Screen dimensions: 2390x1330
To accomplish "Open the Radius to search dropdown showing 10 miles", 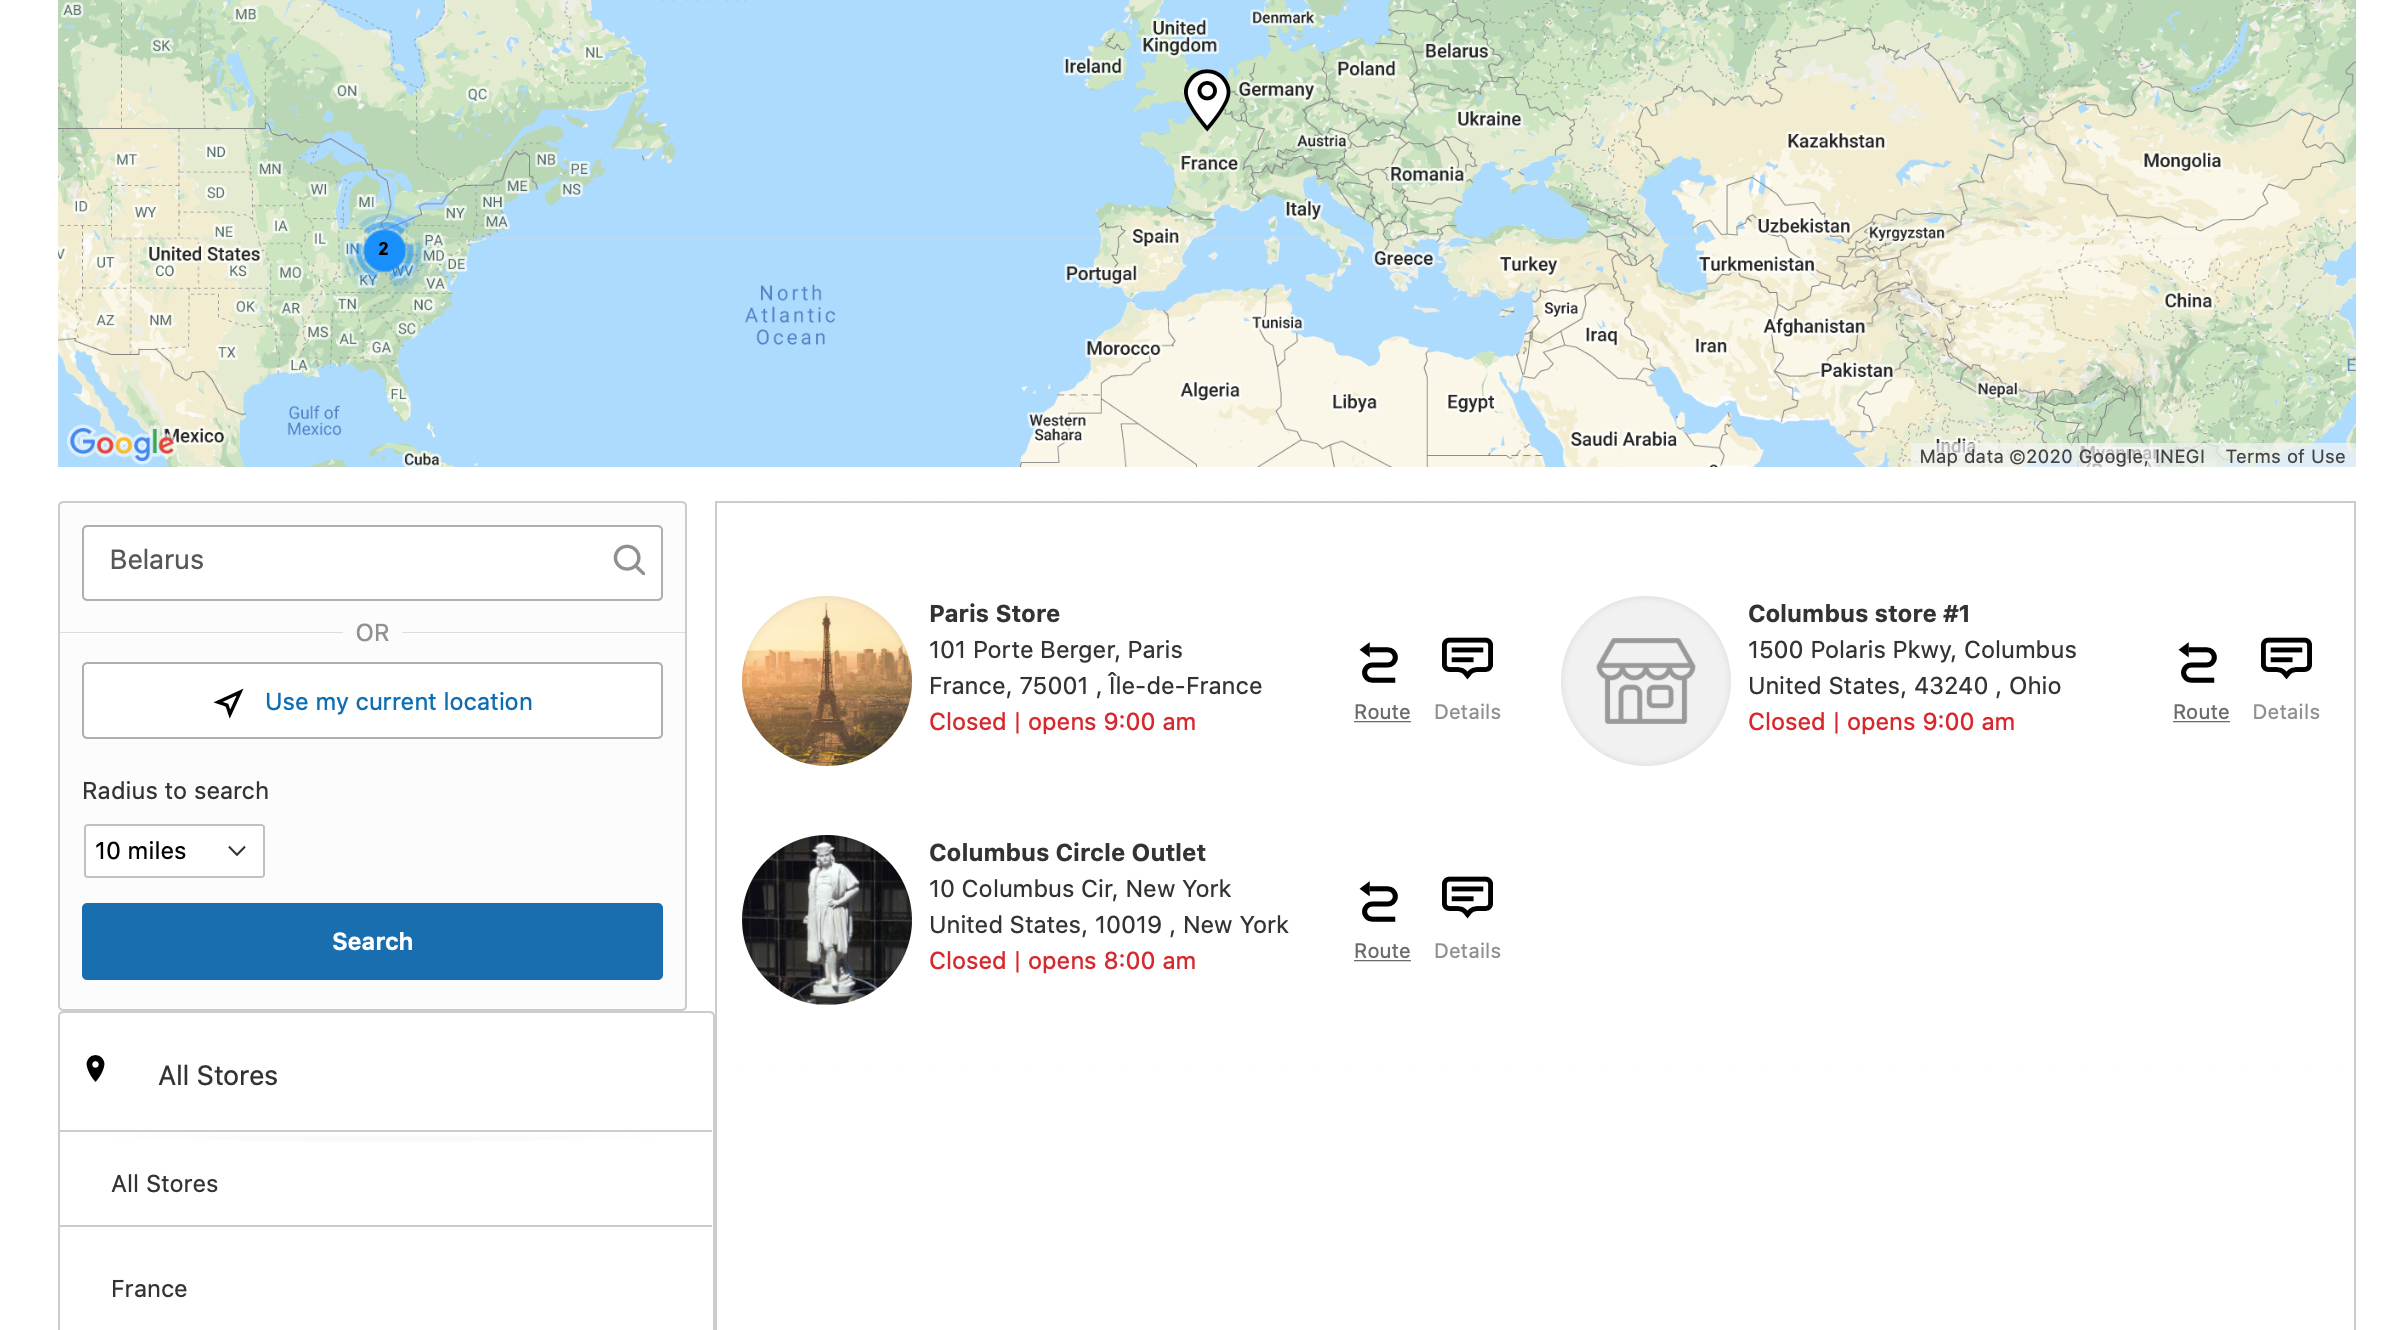I will pyautogui.click(x=174, y=851).
